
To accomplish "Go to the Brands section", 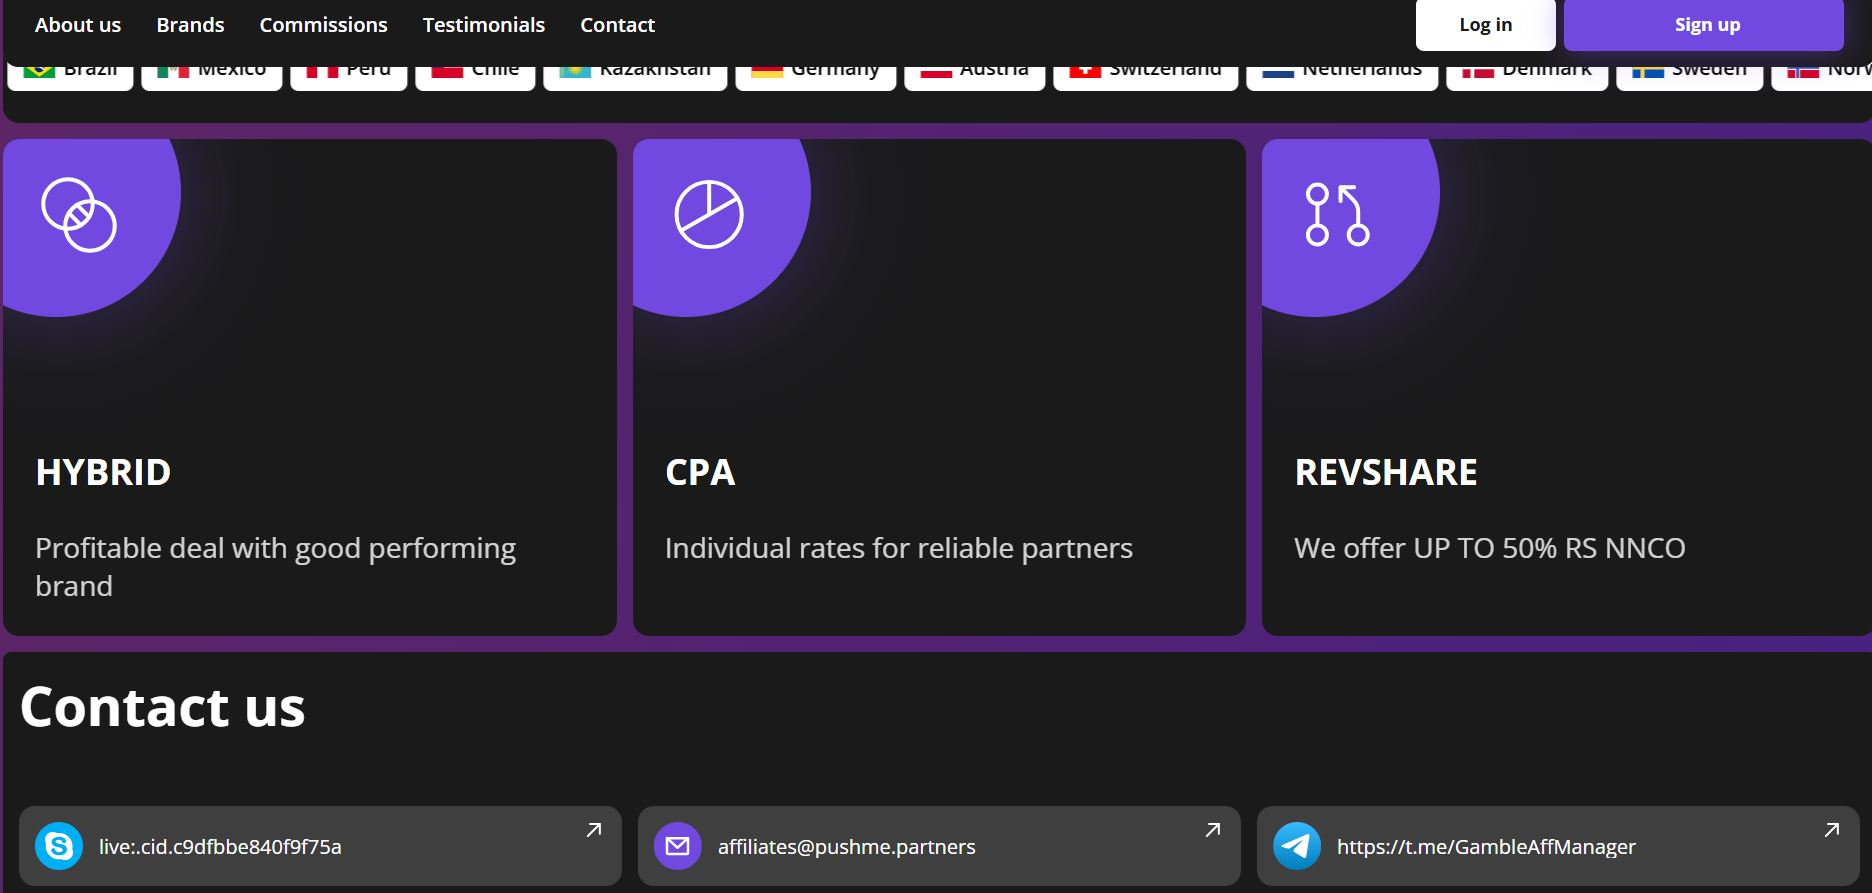I will tap(190, 25).
